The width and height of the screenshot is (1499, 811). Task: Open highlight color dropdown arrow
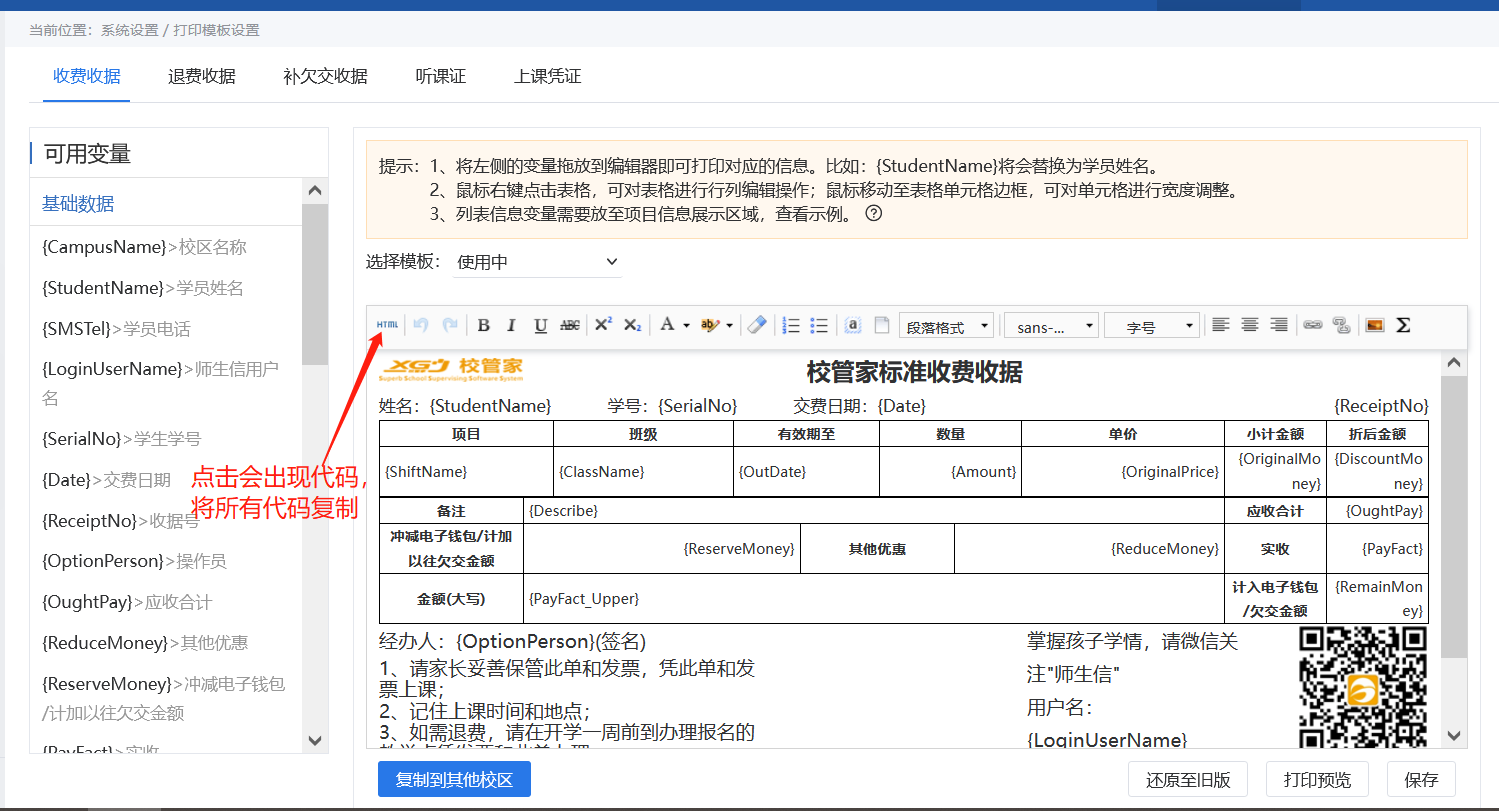[729, 325]
